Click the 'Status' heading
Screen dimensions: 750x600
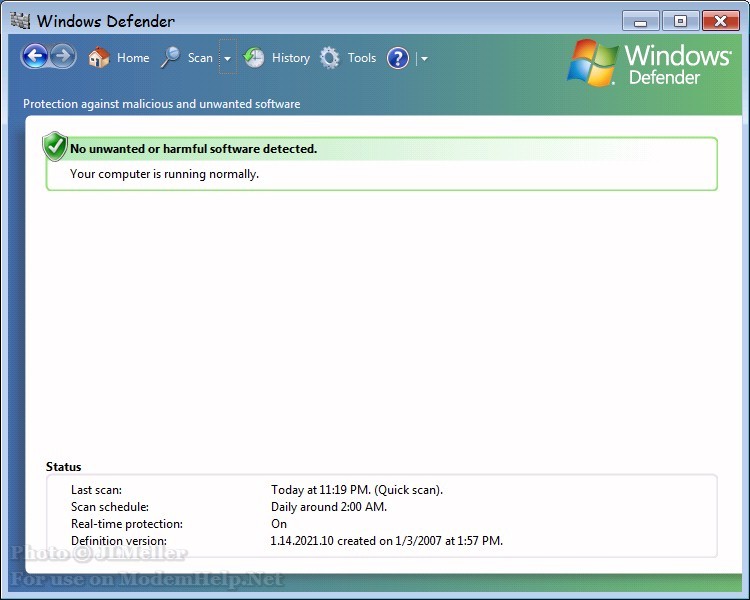pos(64,467)
